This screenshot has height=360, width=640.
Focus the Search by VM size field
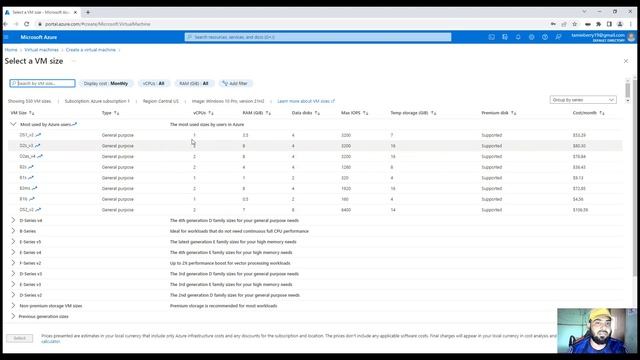click(x=42, y=83)
